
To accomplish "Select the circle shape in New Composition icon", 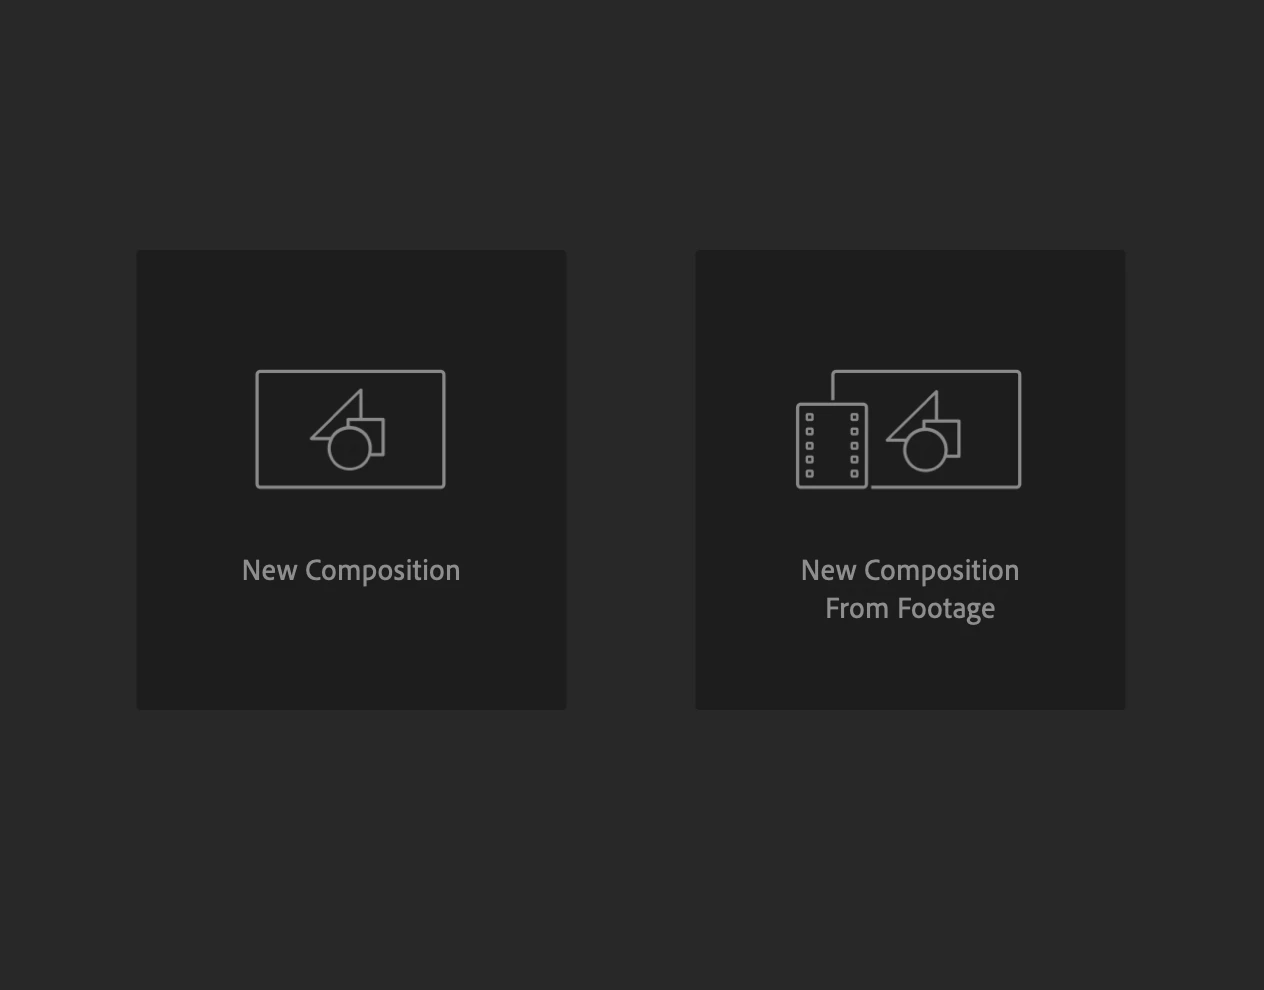I will point(349,448).
